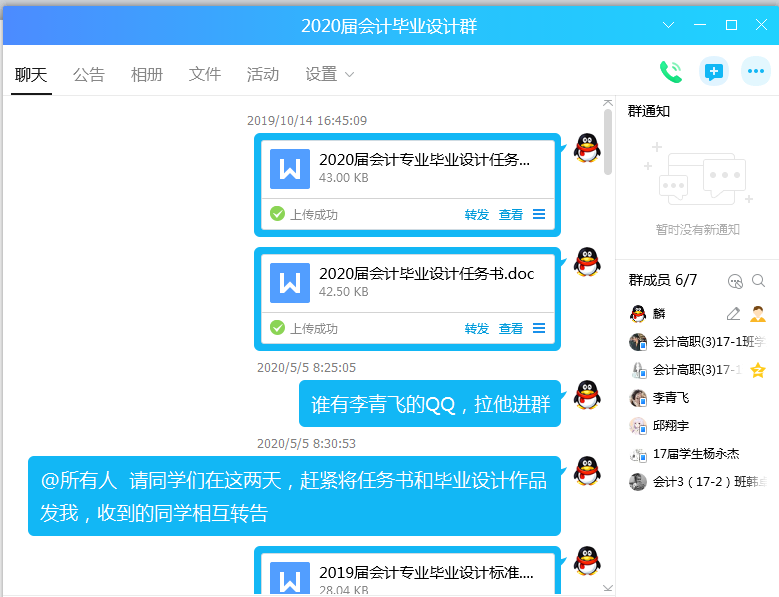This screenshot has width=779, height=597.
Task: Switch to the 公告 tab
Action: (x=89, y=75)
